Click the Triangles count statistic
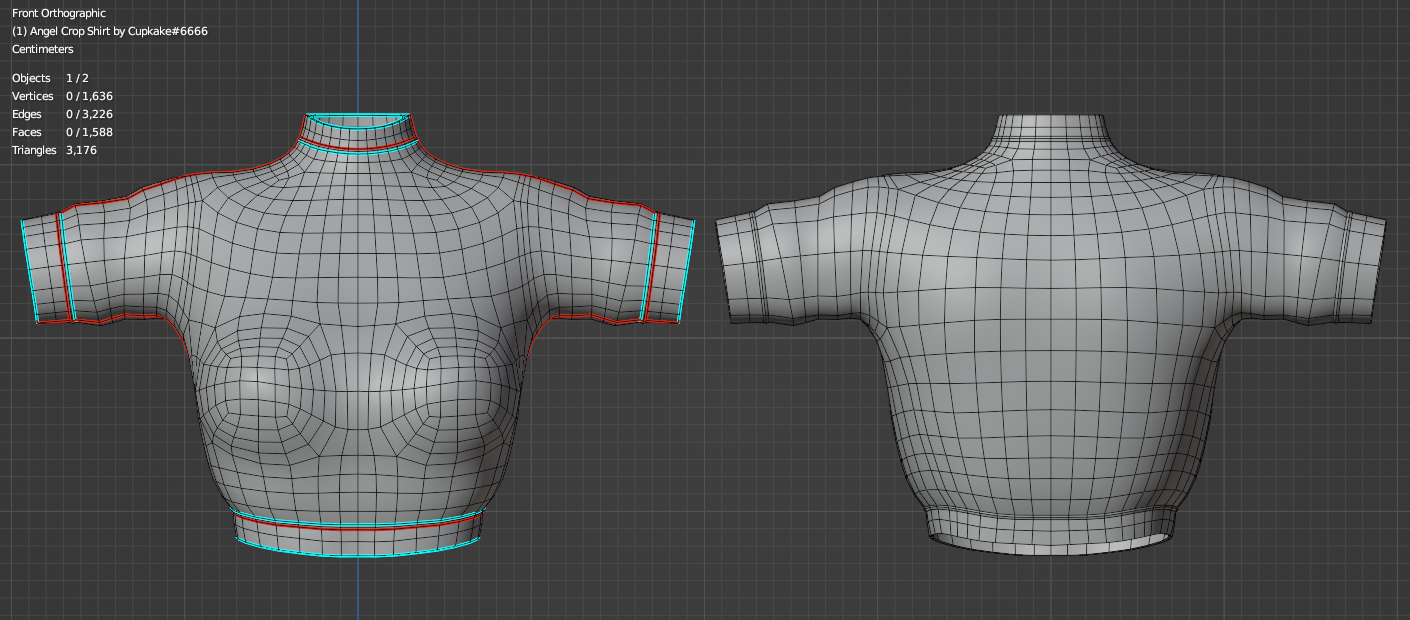1410x620 pixels. click(54, 150)
